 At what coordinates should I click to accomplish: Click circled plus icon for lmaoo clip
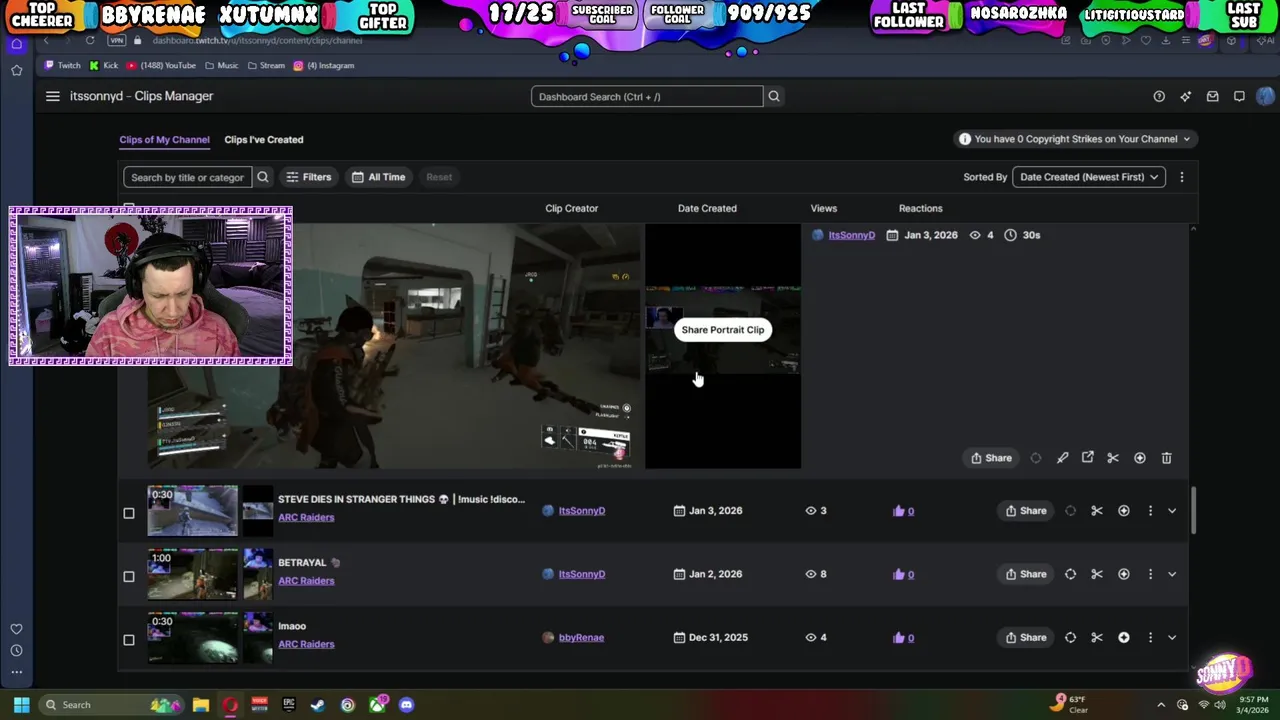point(1124,638)
